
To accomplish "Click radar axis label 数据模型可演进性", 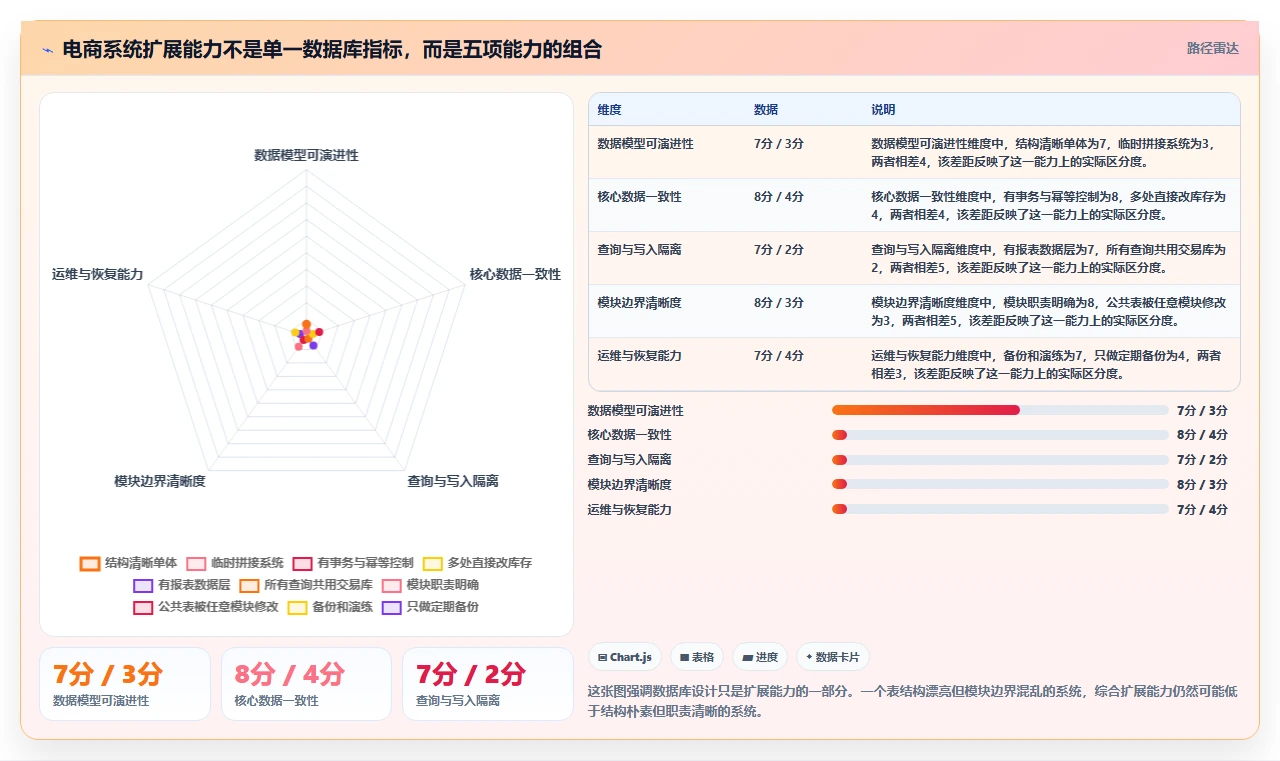I will point(306,155).
